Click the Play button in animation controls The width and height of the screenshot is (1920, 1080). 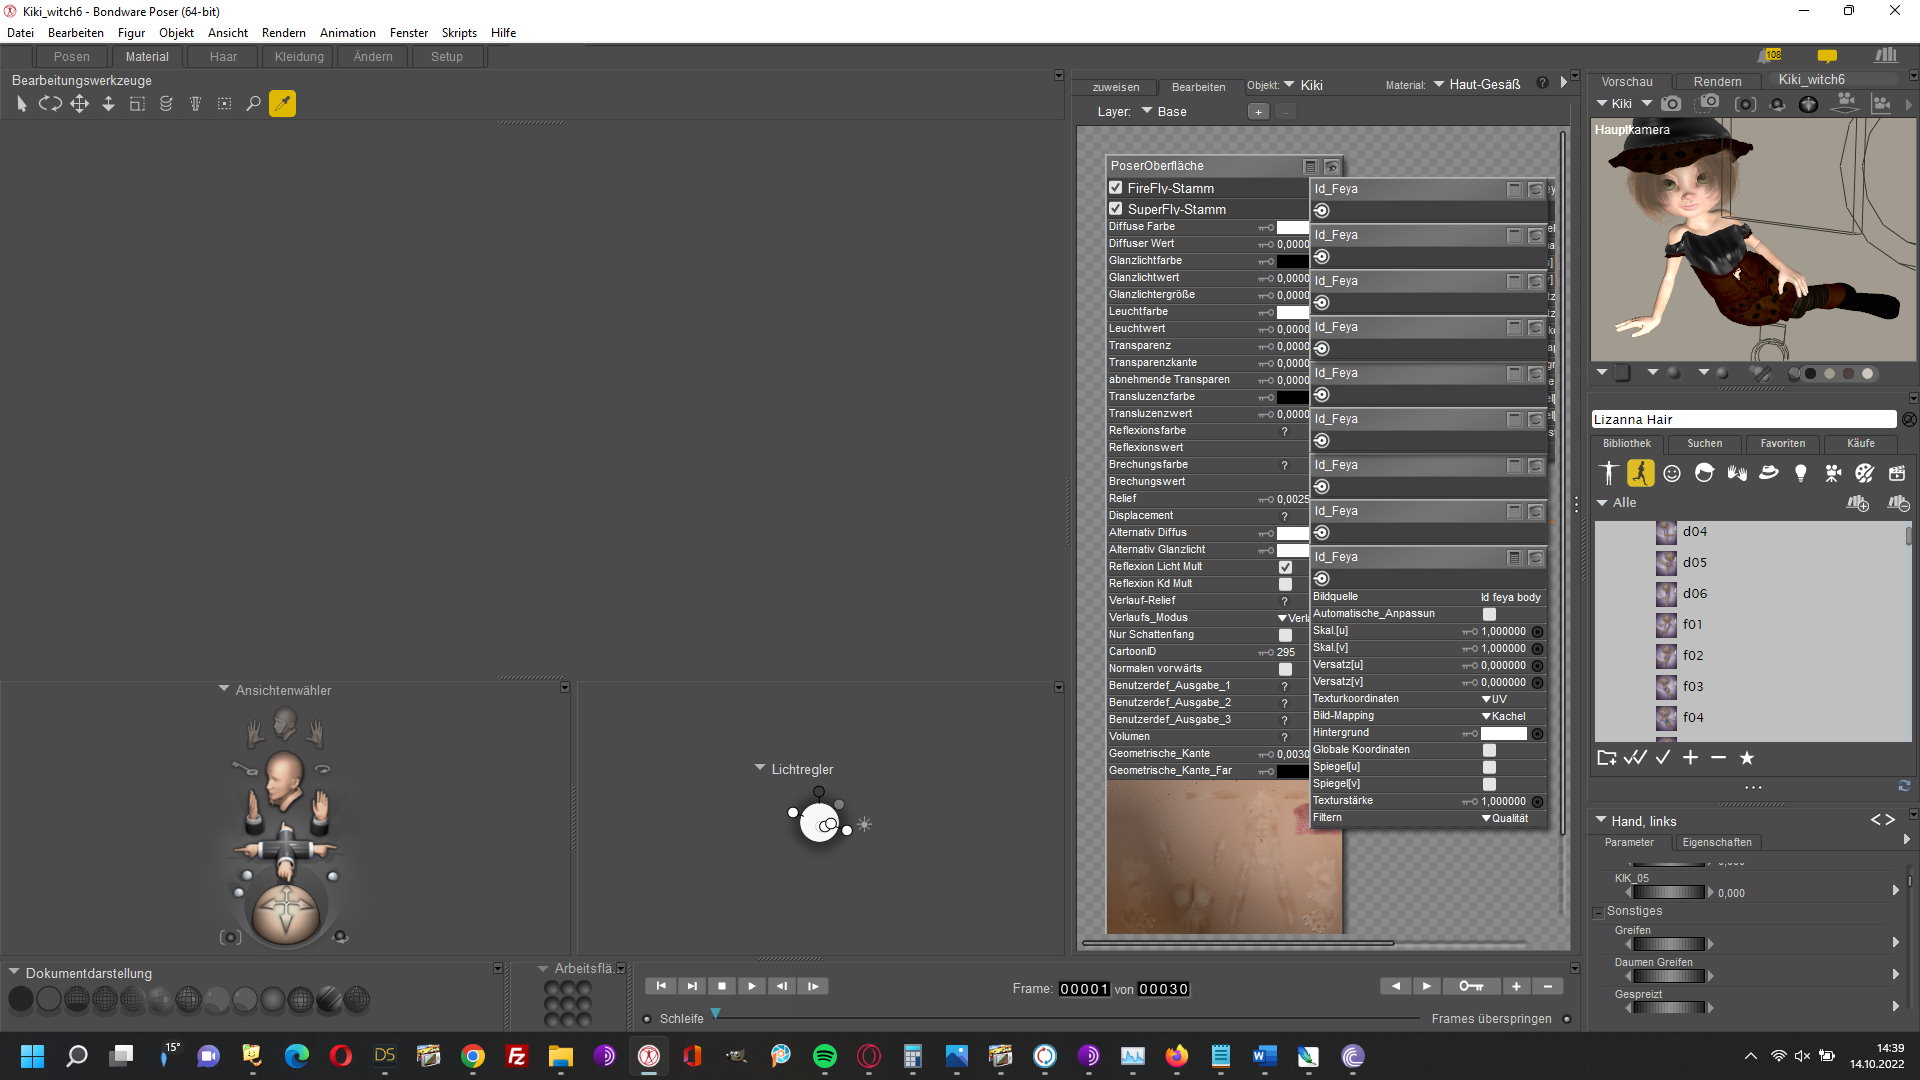pyautogui.click(x=752, y=986)
